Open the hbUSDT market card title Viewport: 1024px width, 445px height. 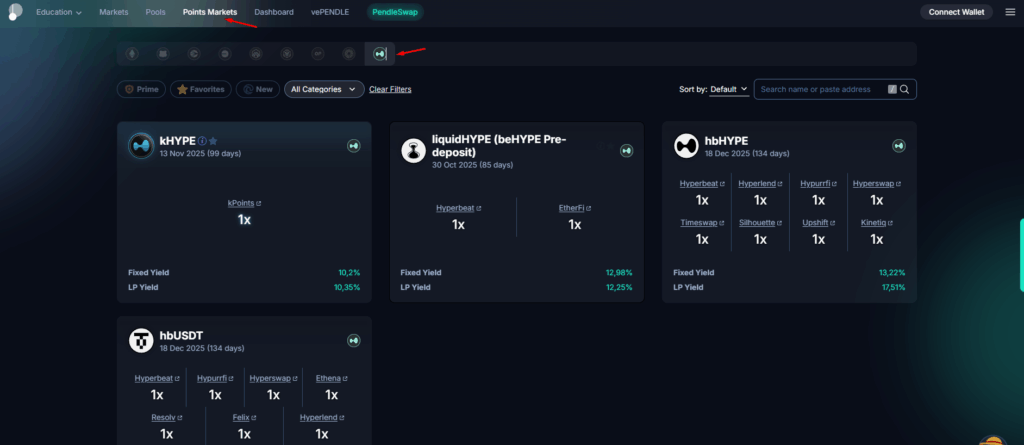coord(182,336)
